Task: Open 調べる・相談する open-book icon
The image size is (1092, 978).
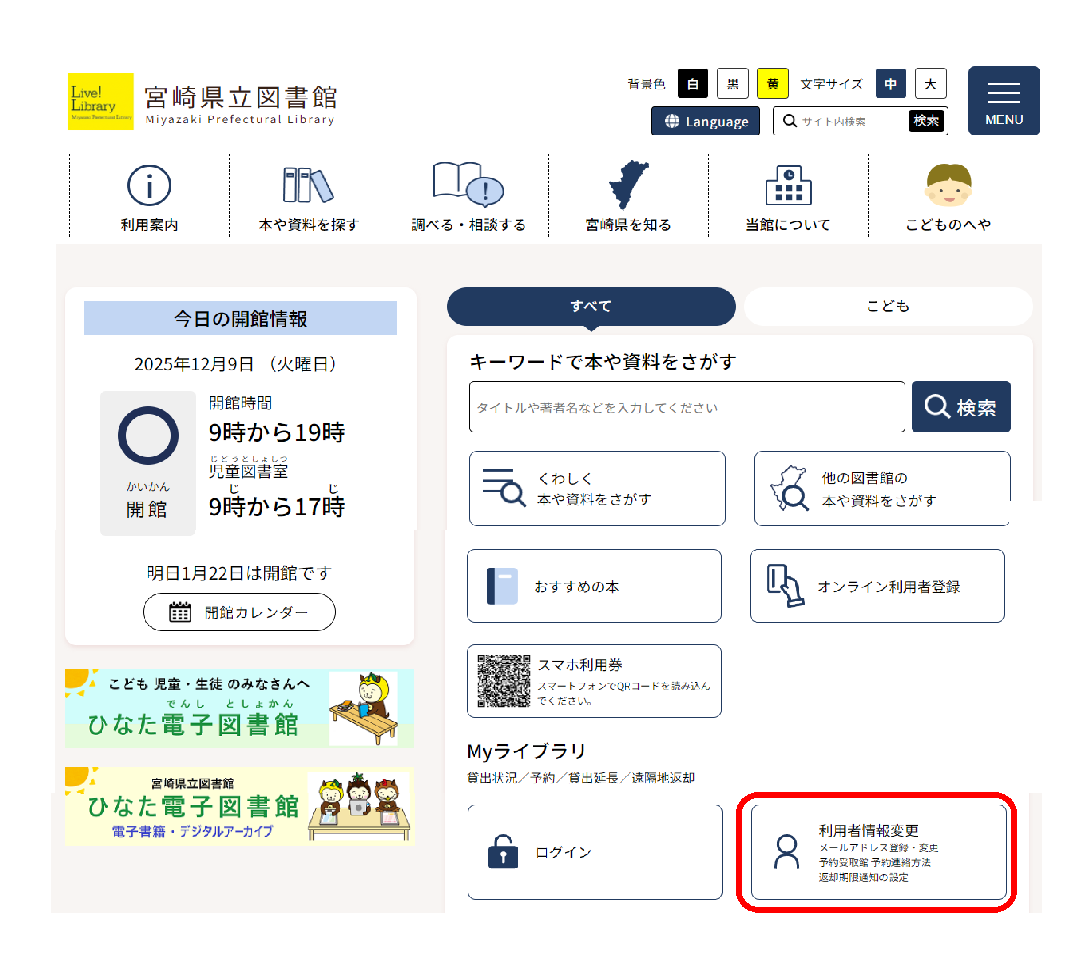Action: click(x=467, y=186)
